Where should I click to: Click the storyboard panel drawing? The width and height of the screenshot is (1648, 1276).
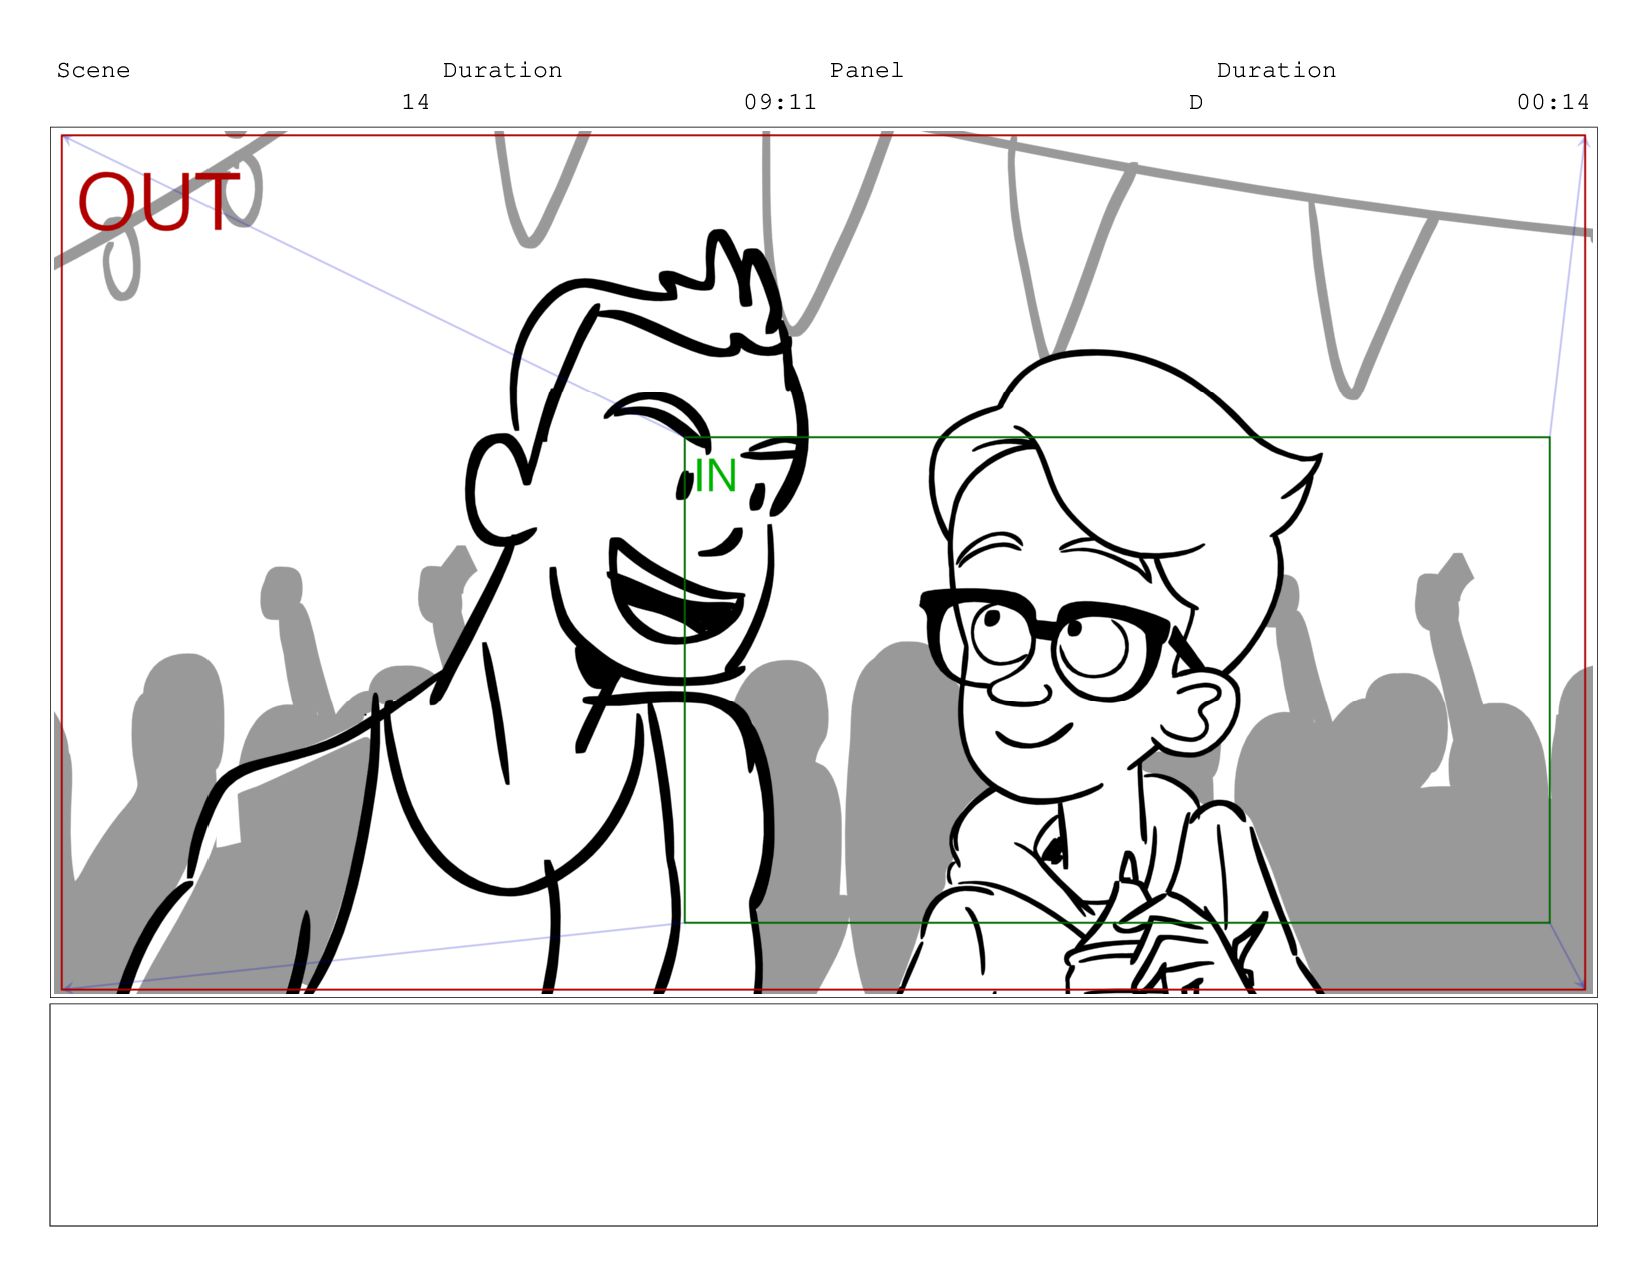[x=824, y=562]
